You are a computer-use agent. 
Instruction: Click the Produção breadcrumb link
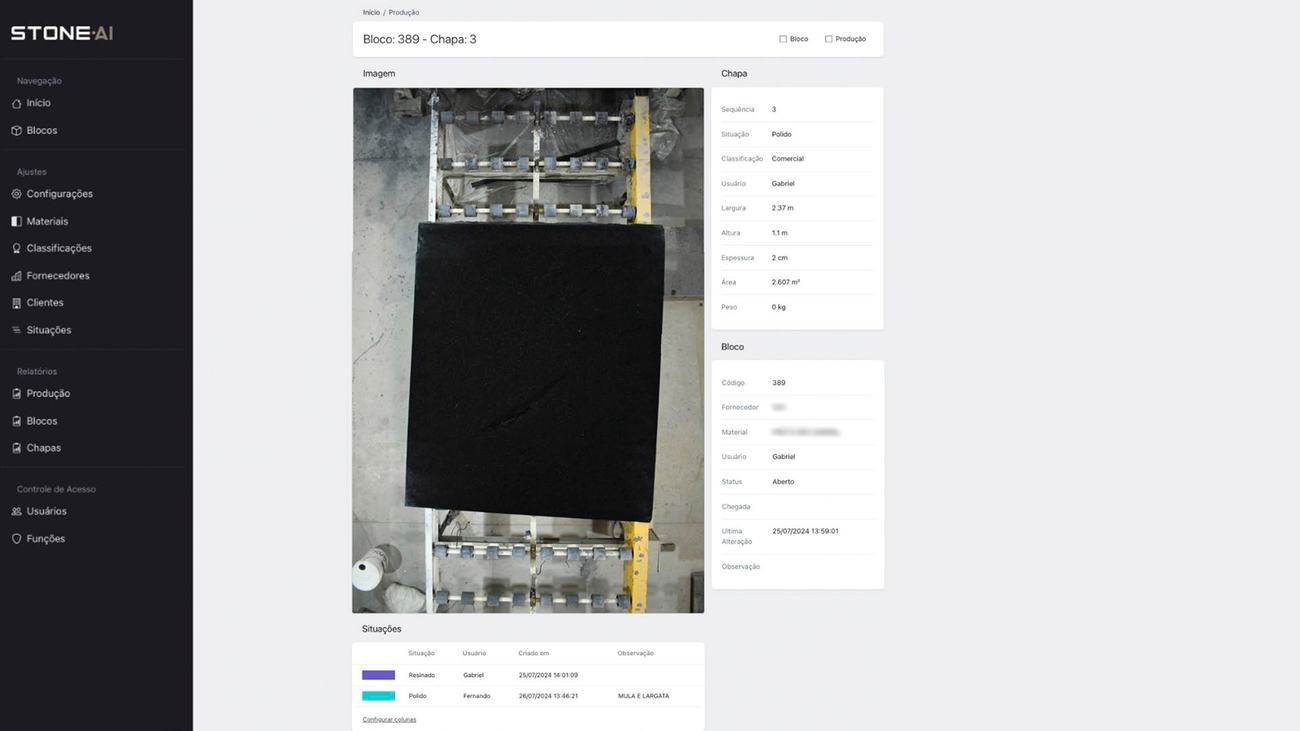404,13
